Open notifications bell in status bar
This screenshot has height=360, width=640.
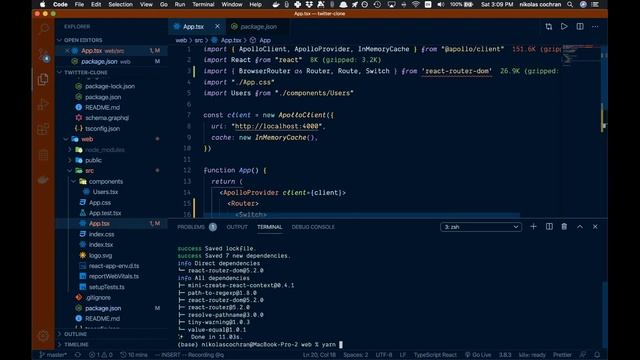click(x=597, y=355)
